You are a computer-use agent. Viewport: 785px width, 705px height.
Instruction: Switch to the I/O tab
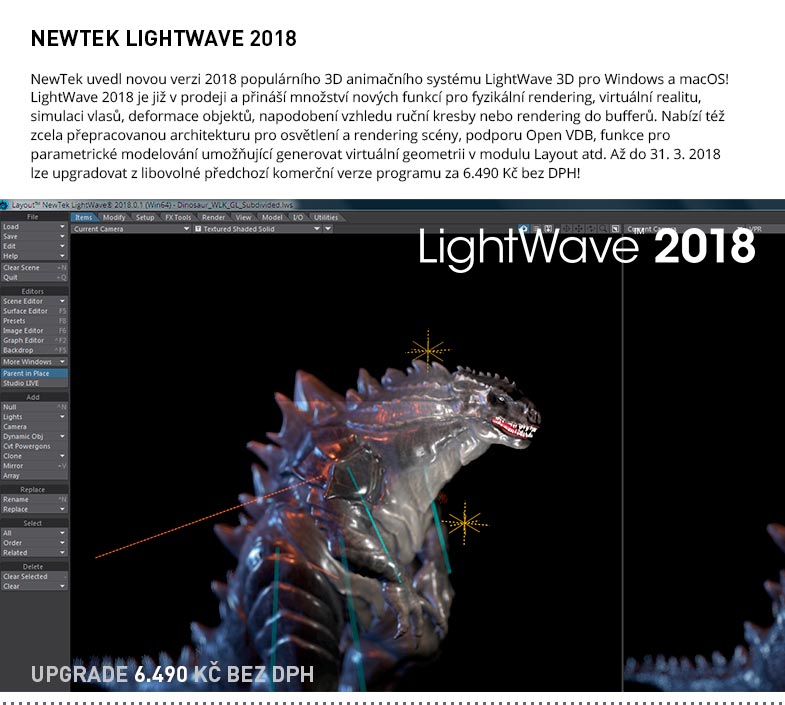click(298, 217)
